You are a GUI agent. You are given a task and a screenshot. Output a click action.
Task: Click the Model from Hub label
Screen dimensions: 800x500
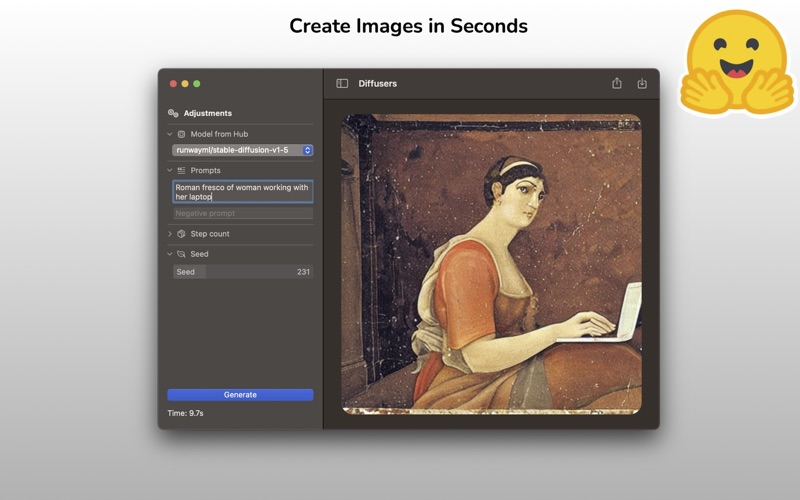coord(219,134)
